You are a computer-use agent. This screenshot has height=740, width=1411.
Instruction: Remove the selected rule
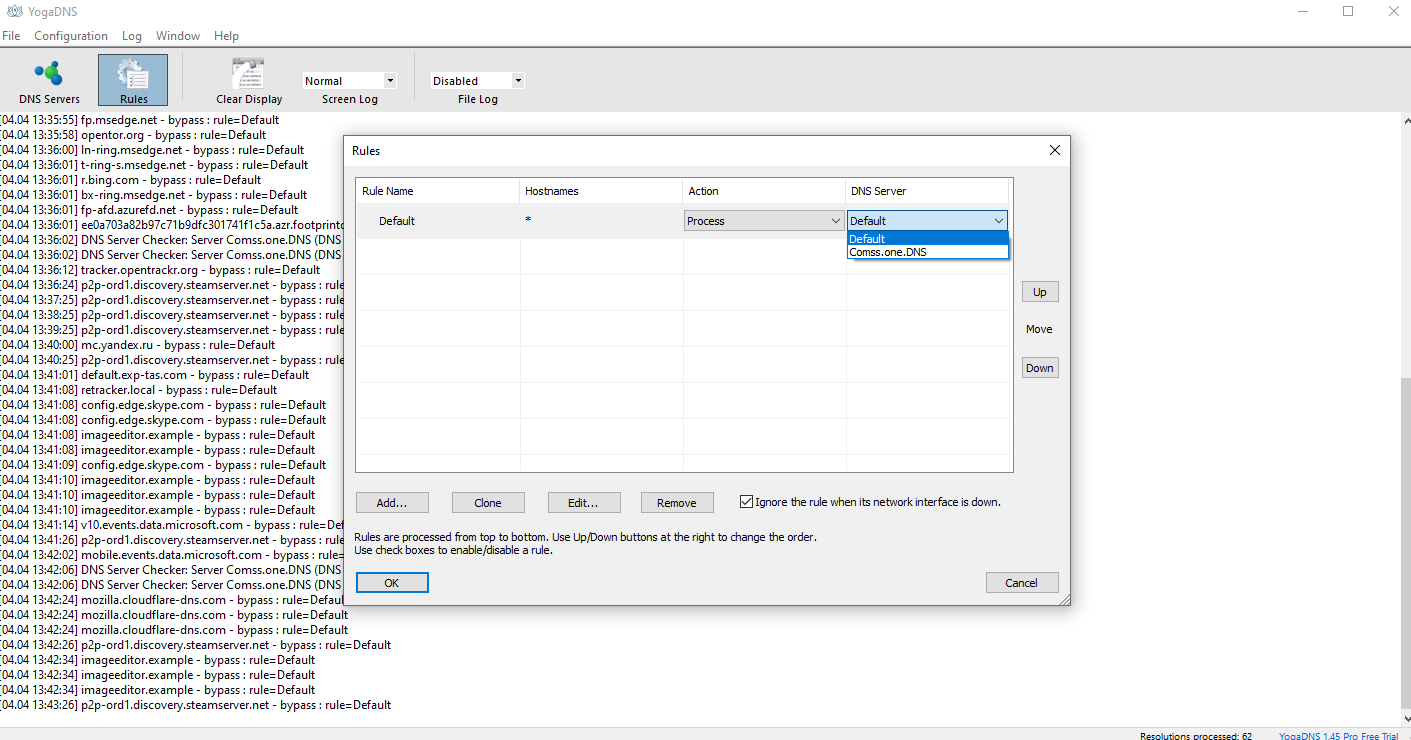tap(677, 502)
